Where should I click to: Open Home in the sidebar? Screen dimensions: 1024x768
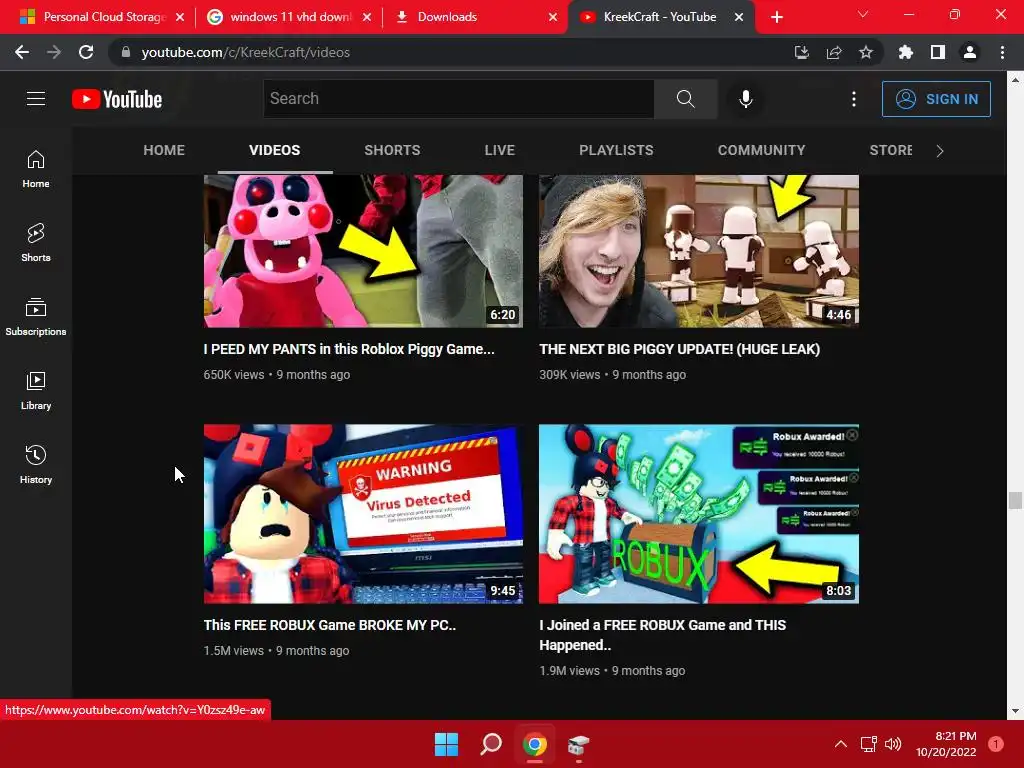(36, 168)
